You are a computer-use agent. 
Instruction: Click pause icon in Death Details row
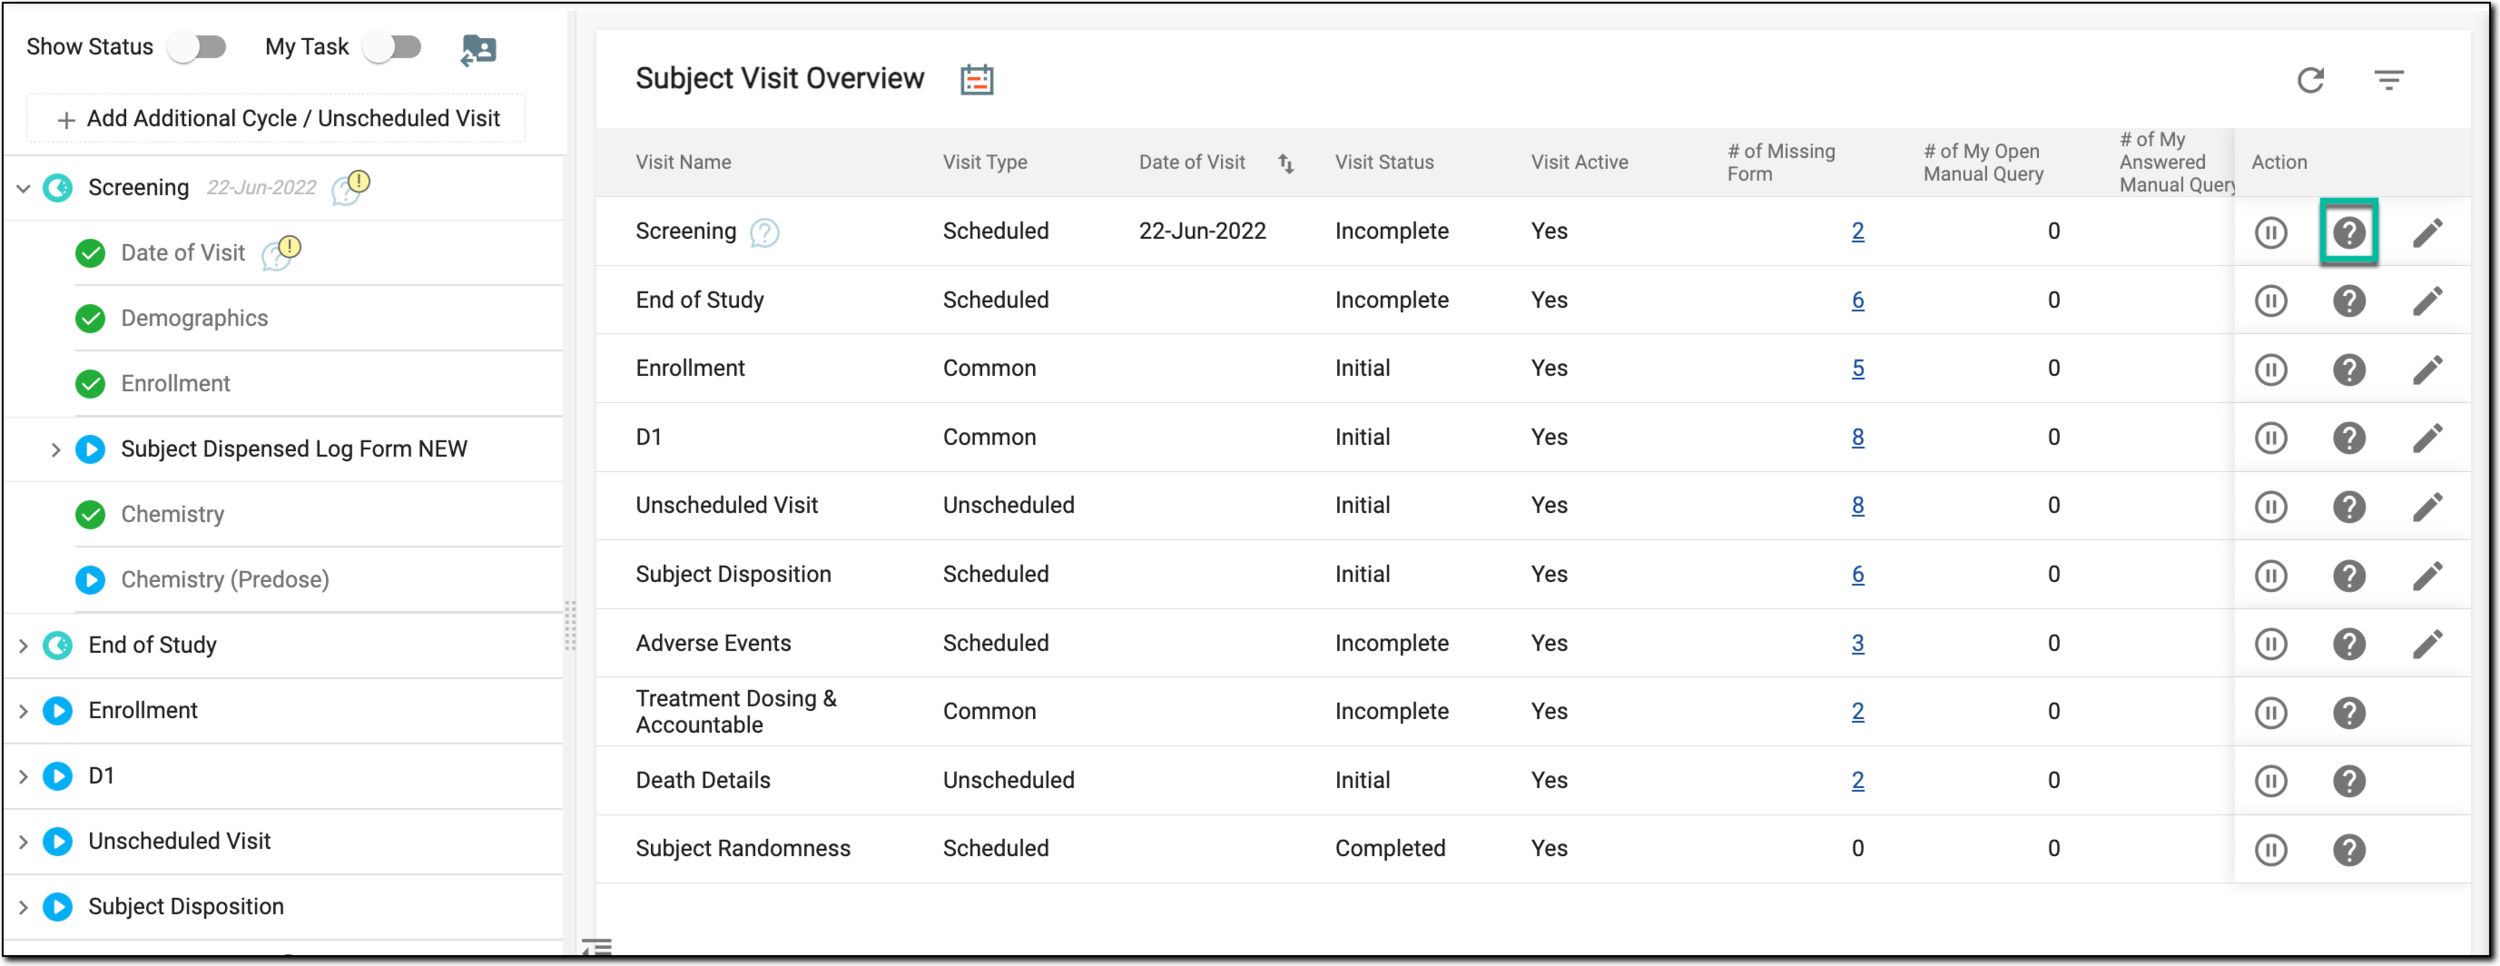point(2270,781)
